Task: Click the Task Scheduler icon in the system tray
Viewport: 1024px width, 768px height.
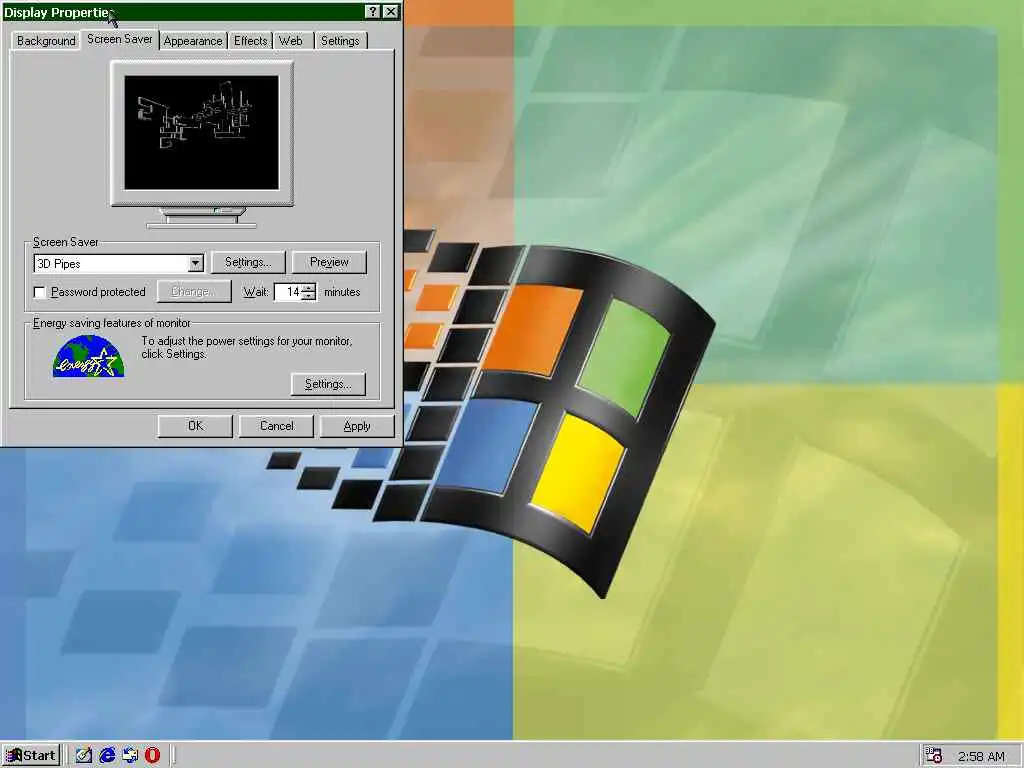Action: click(x=934, y=756)
